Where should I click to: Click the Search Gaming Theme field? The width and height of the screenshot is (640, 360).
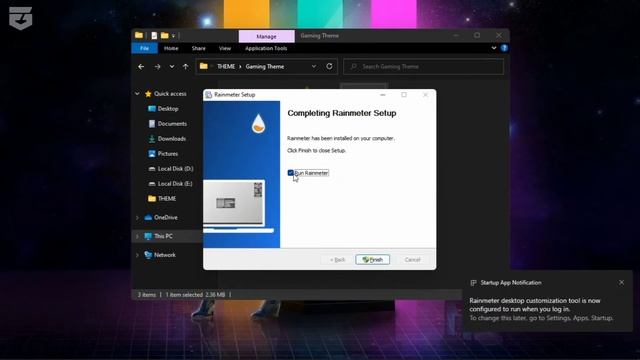point(424,67)
